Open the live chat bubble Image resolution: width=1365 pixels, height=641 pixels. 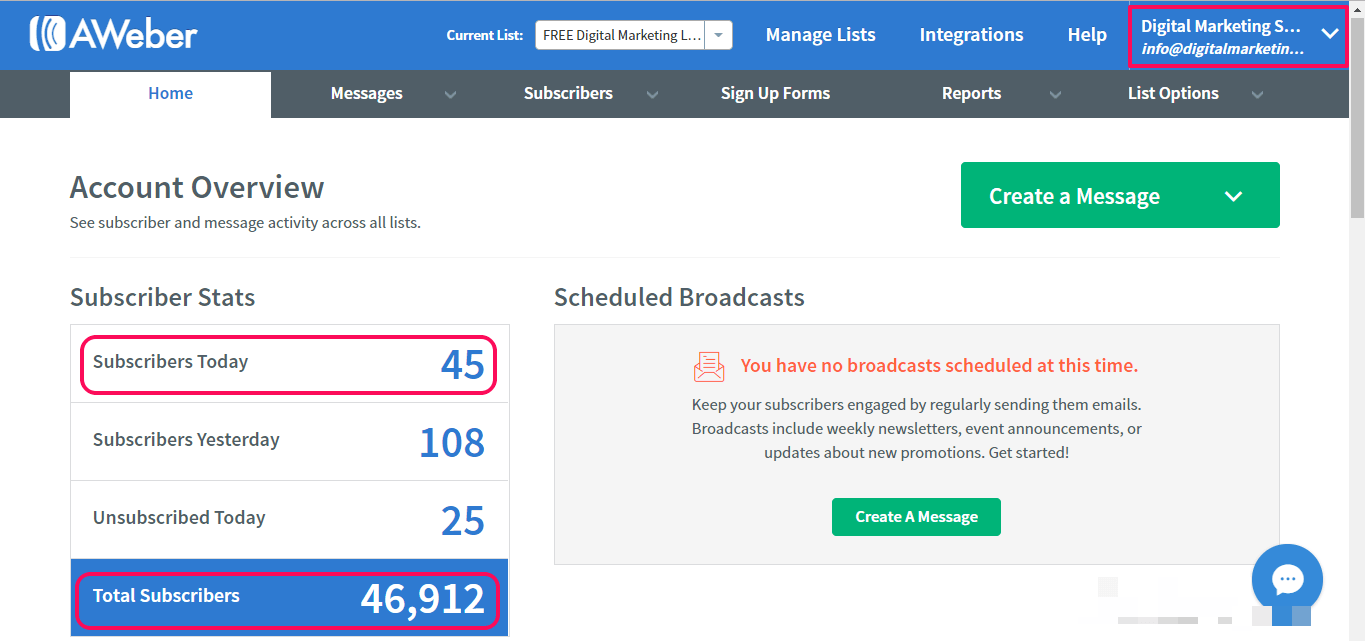click(x=1287, y=579)
